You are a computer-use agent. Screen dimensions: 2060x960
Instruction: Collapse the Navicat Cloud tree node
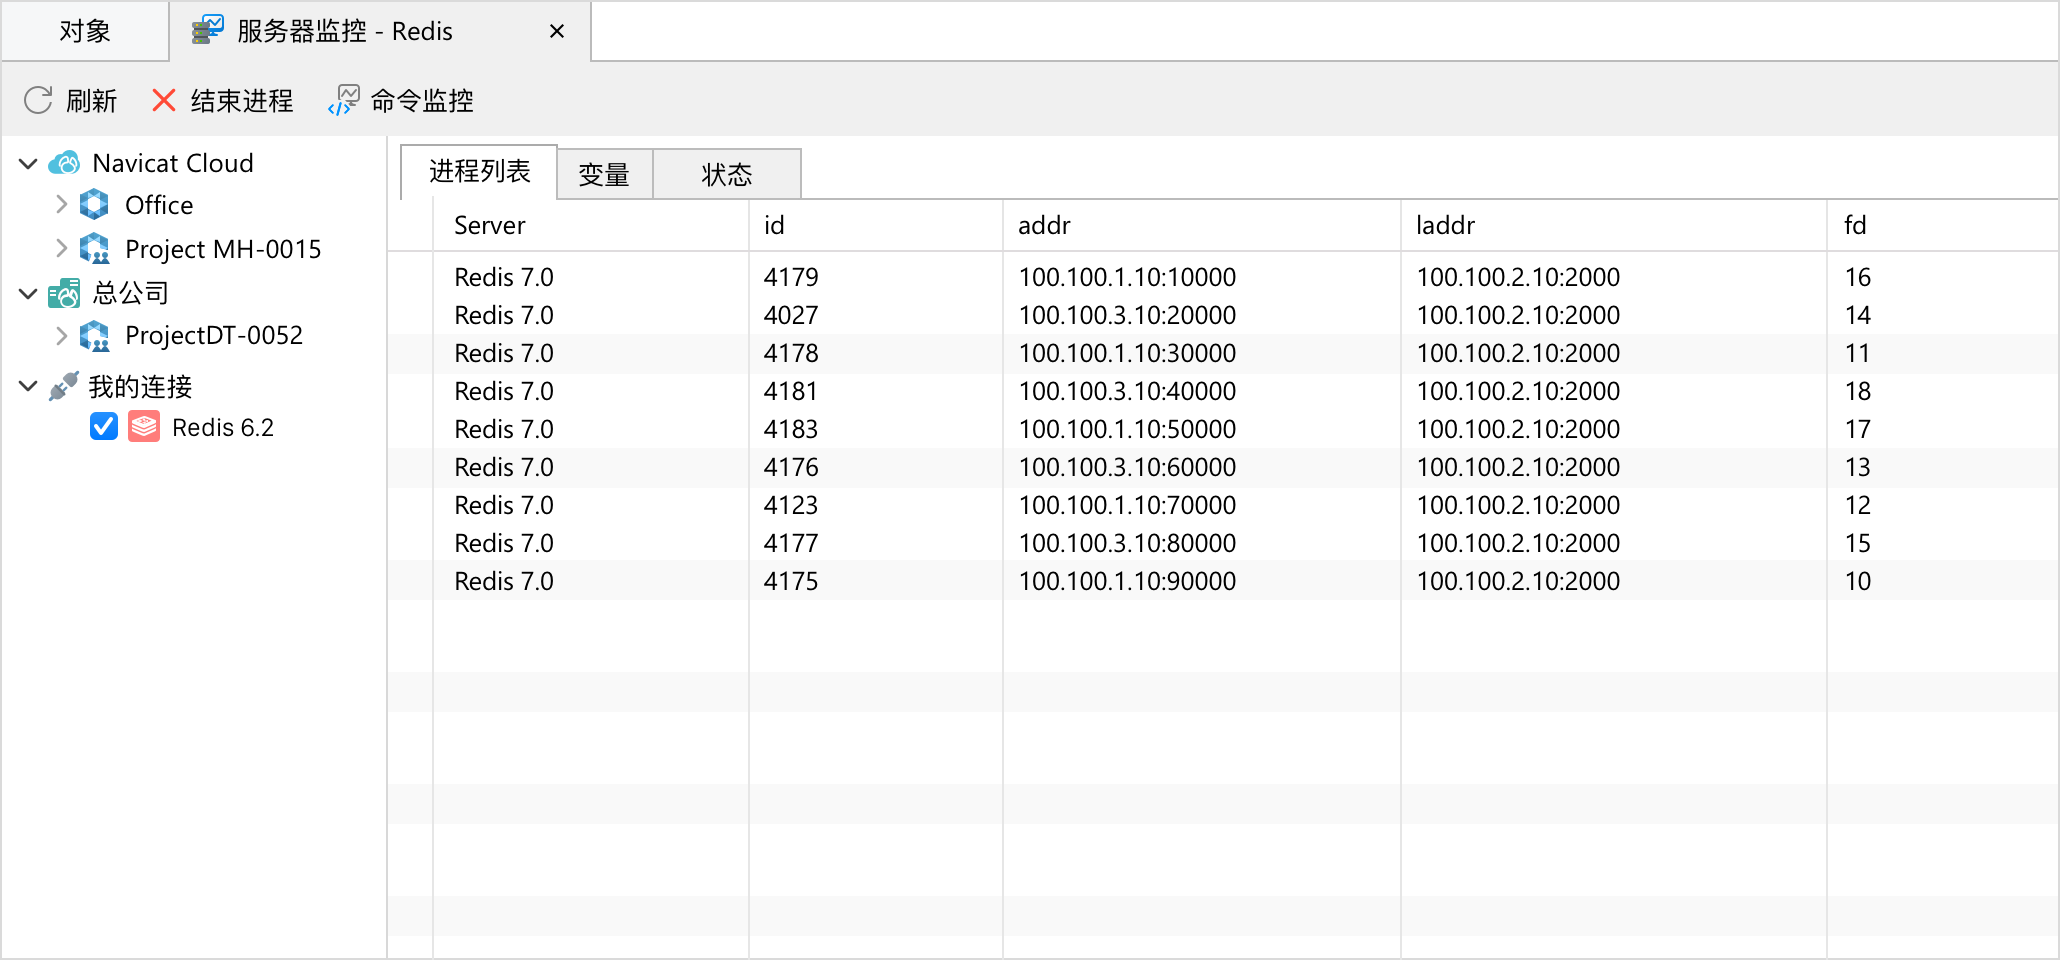(28, 163)
